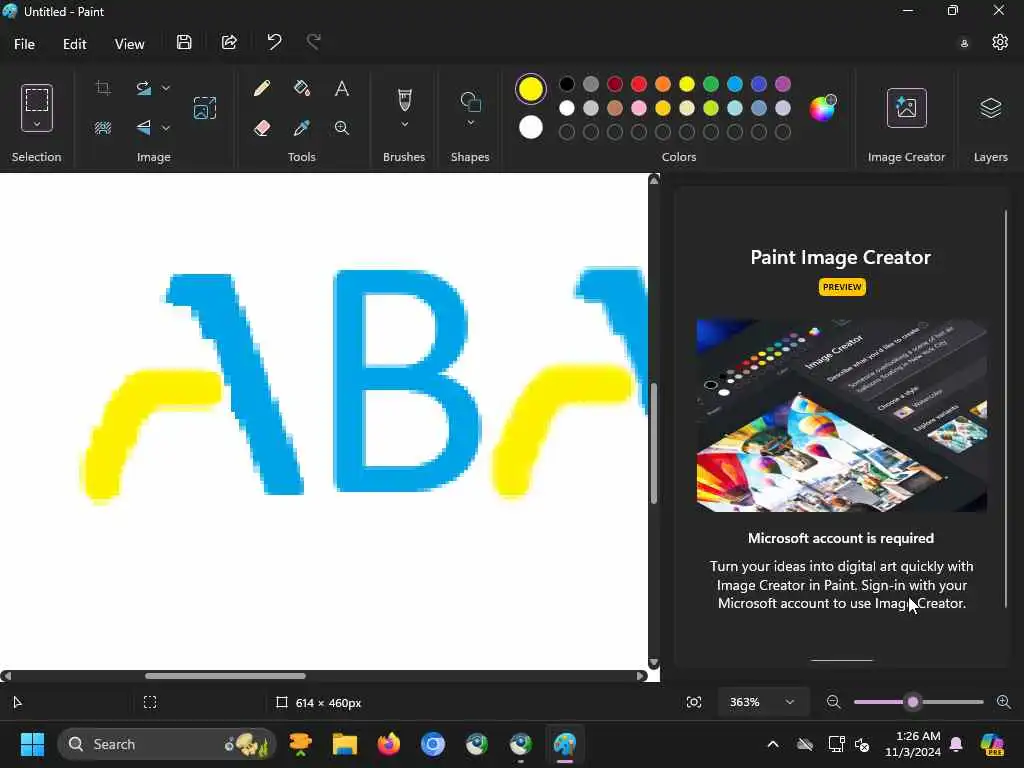Click the Image Creator preview thumbnail

(x=841, y=415)
